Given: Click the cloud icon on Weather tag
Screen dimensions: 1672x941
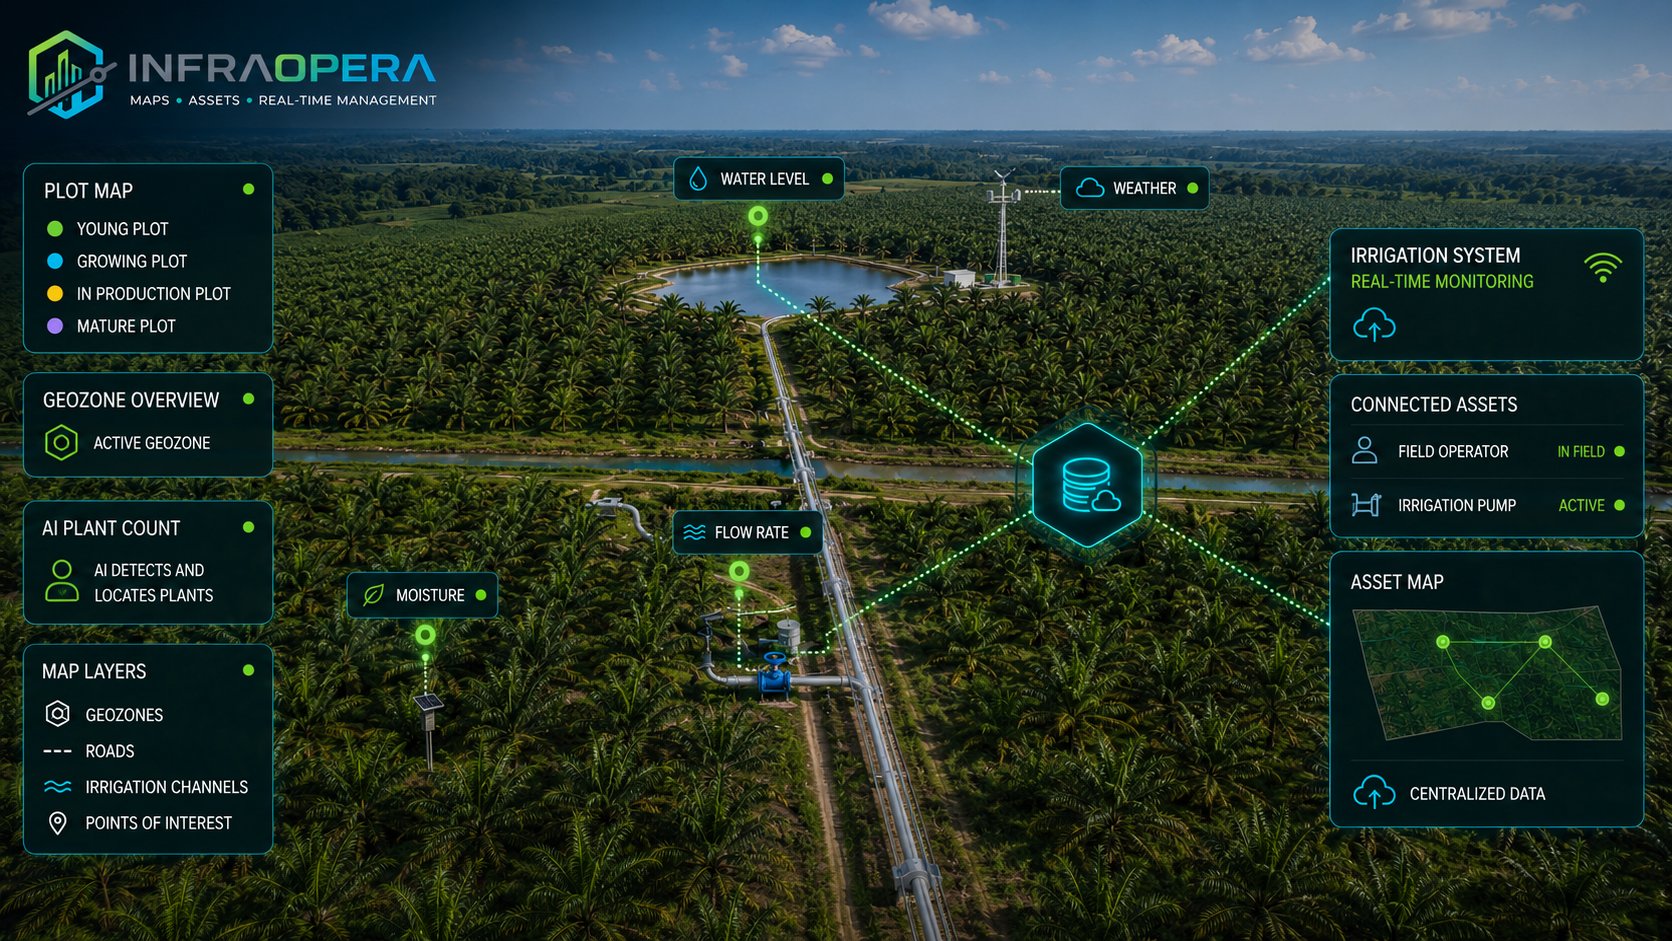Looking at the screenshot, I should tap(1089, 188).
